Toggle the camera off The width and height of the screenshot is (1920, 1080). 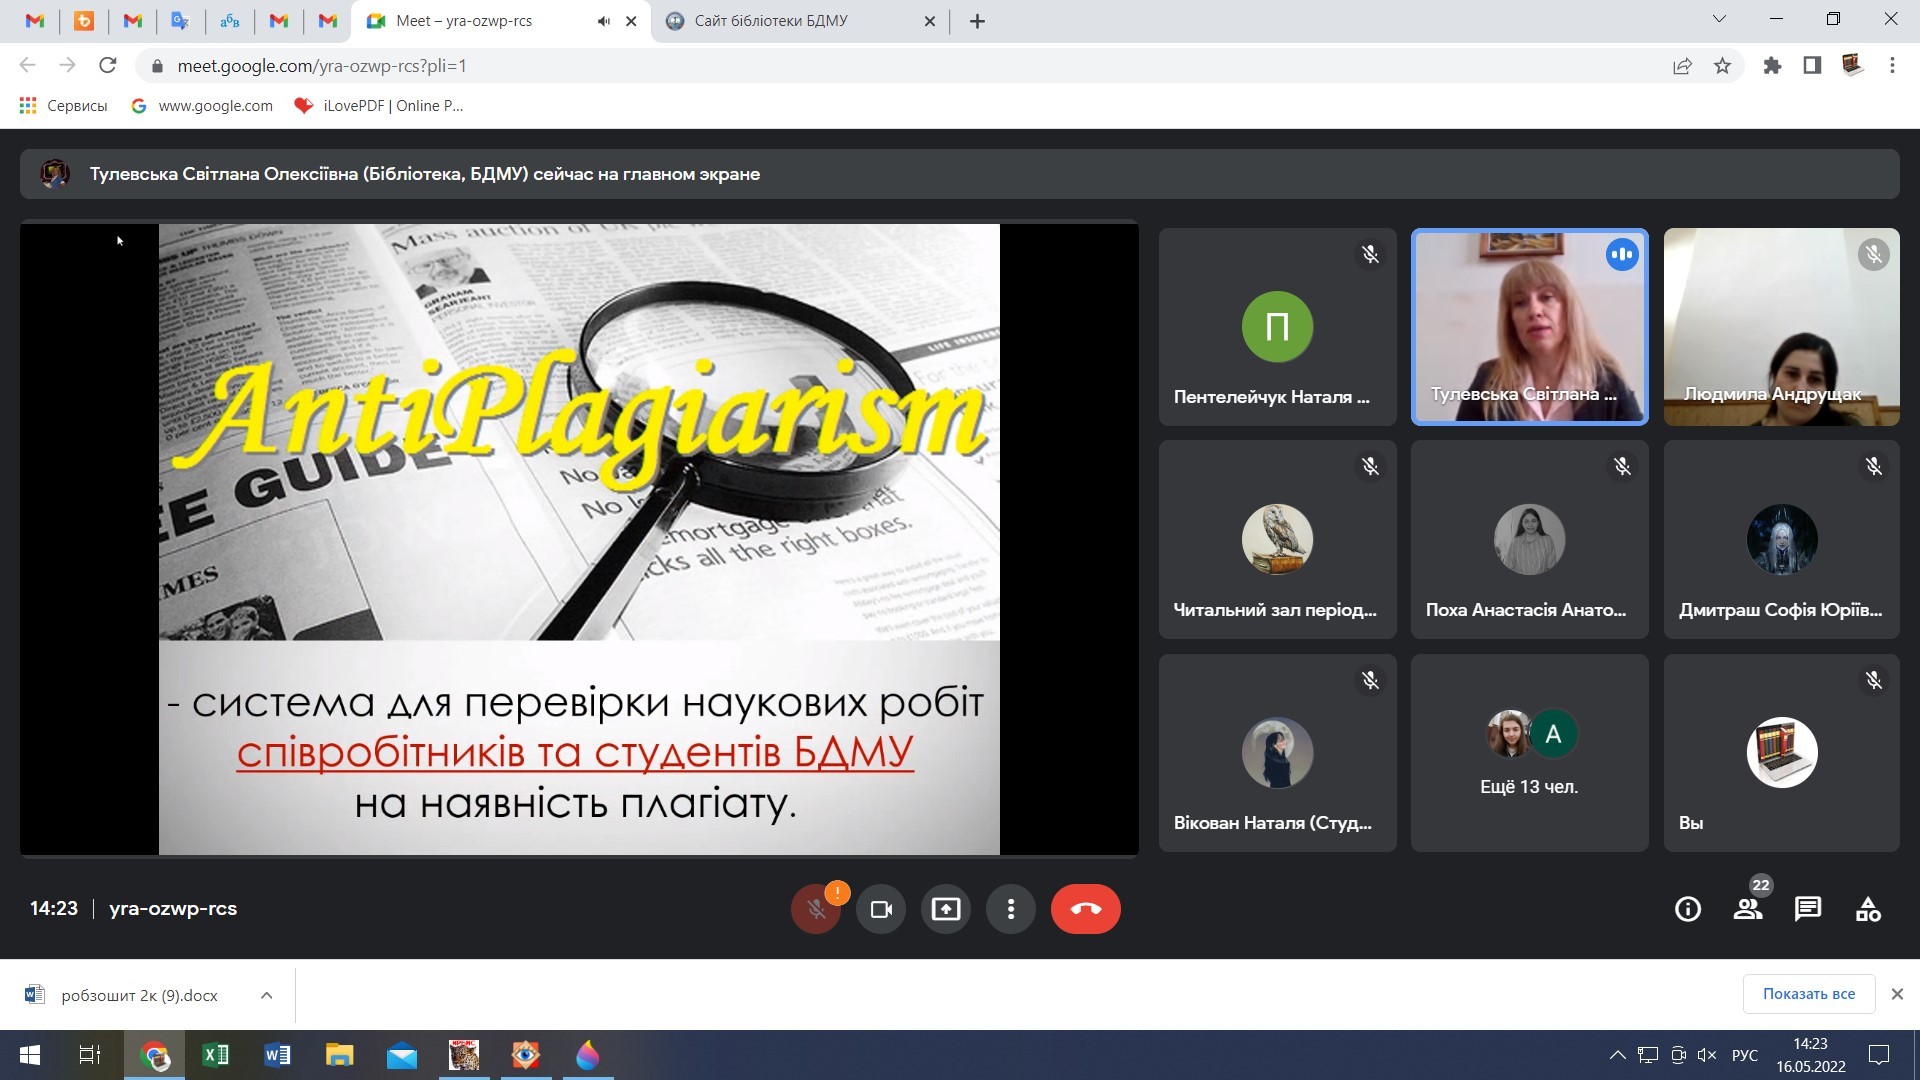(x=881, y=909)
